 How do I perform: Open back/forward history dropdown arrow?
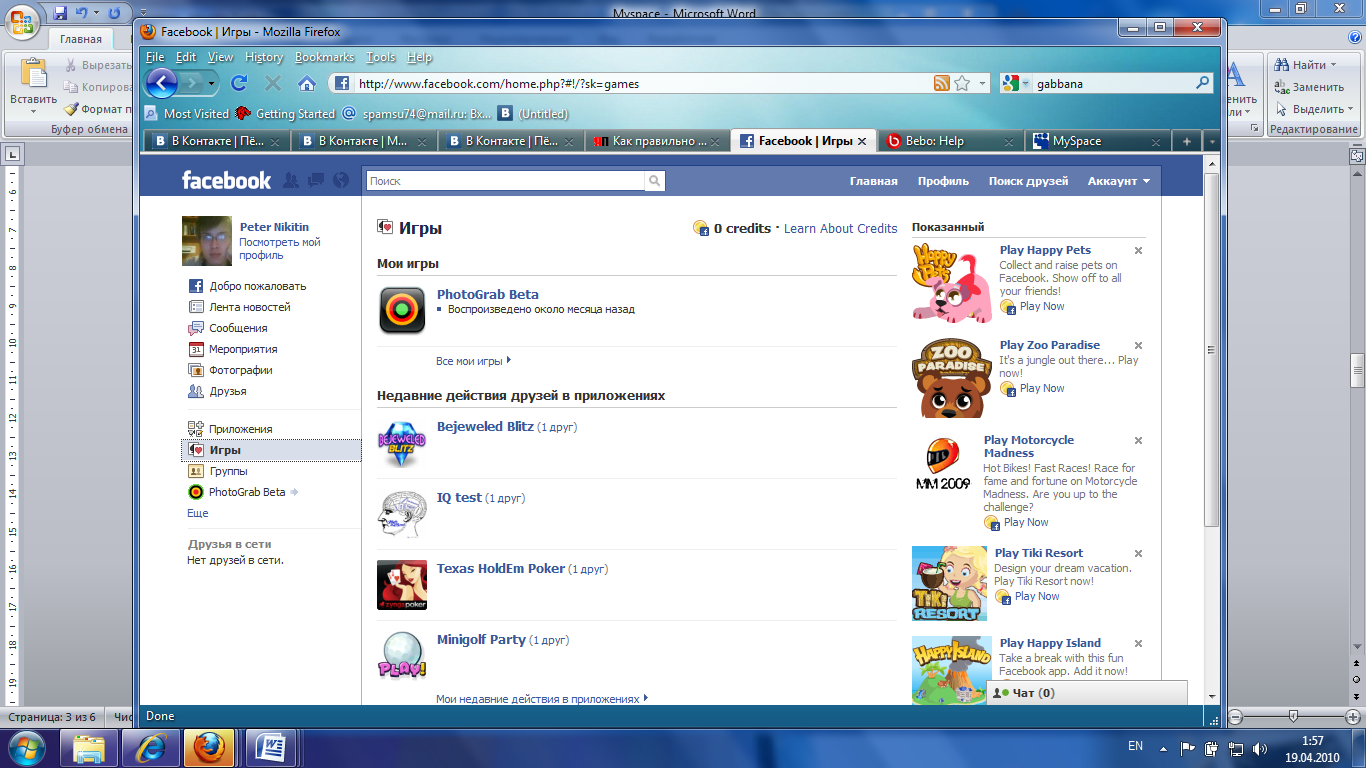coord(212,84)
